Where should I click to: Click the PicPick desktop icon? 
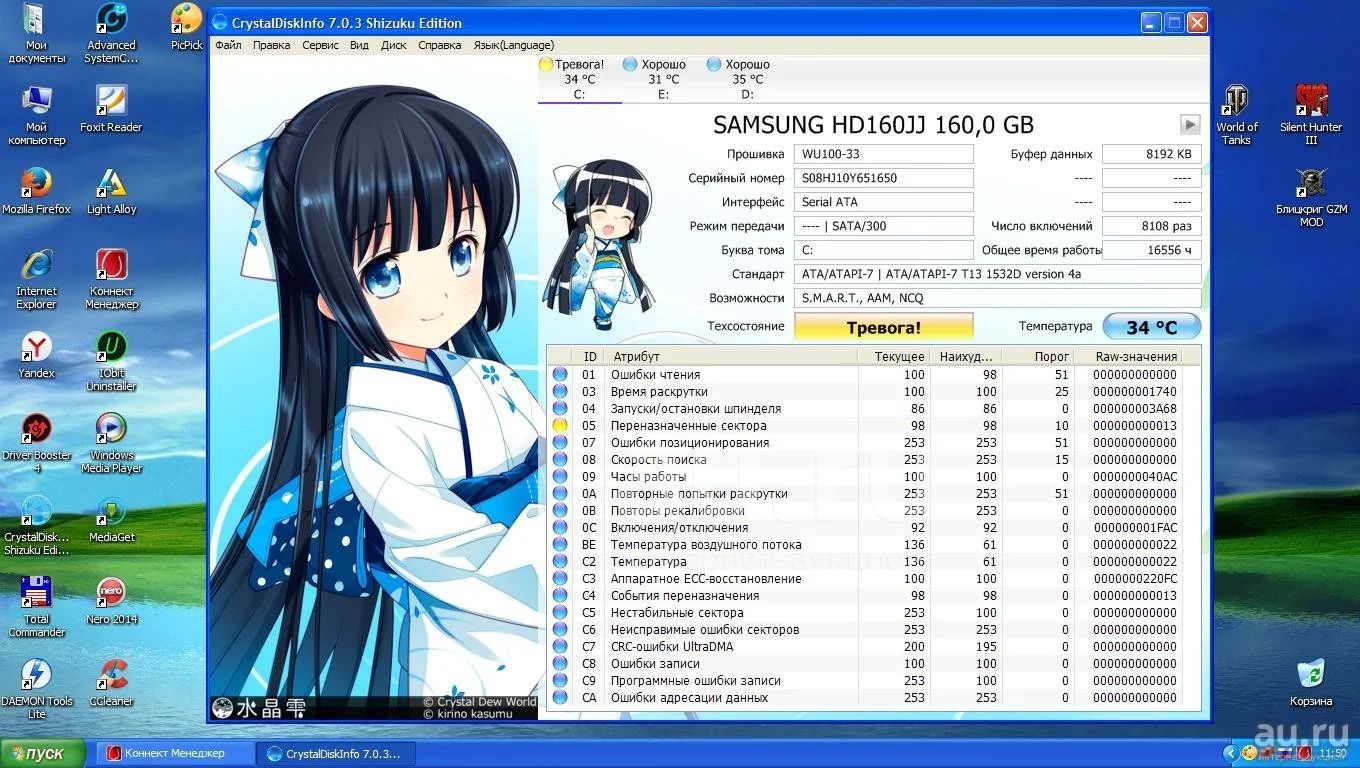pyautogui.click(x=187, y=27)
